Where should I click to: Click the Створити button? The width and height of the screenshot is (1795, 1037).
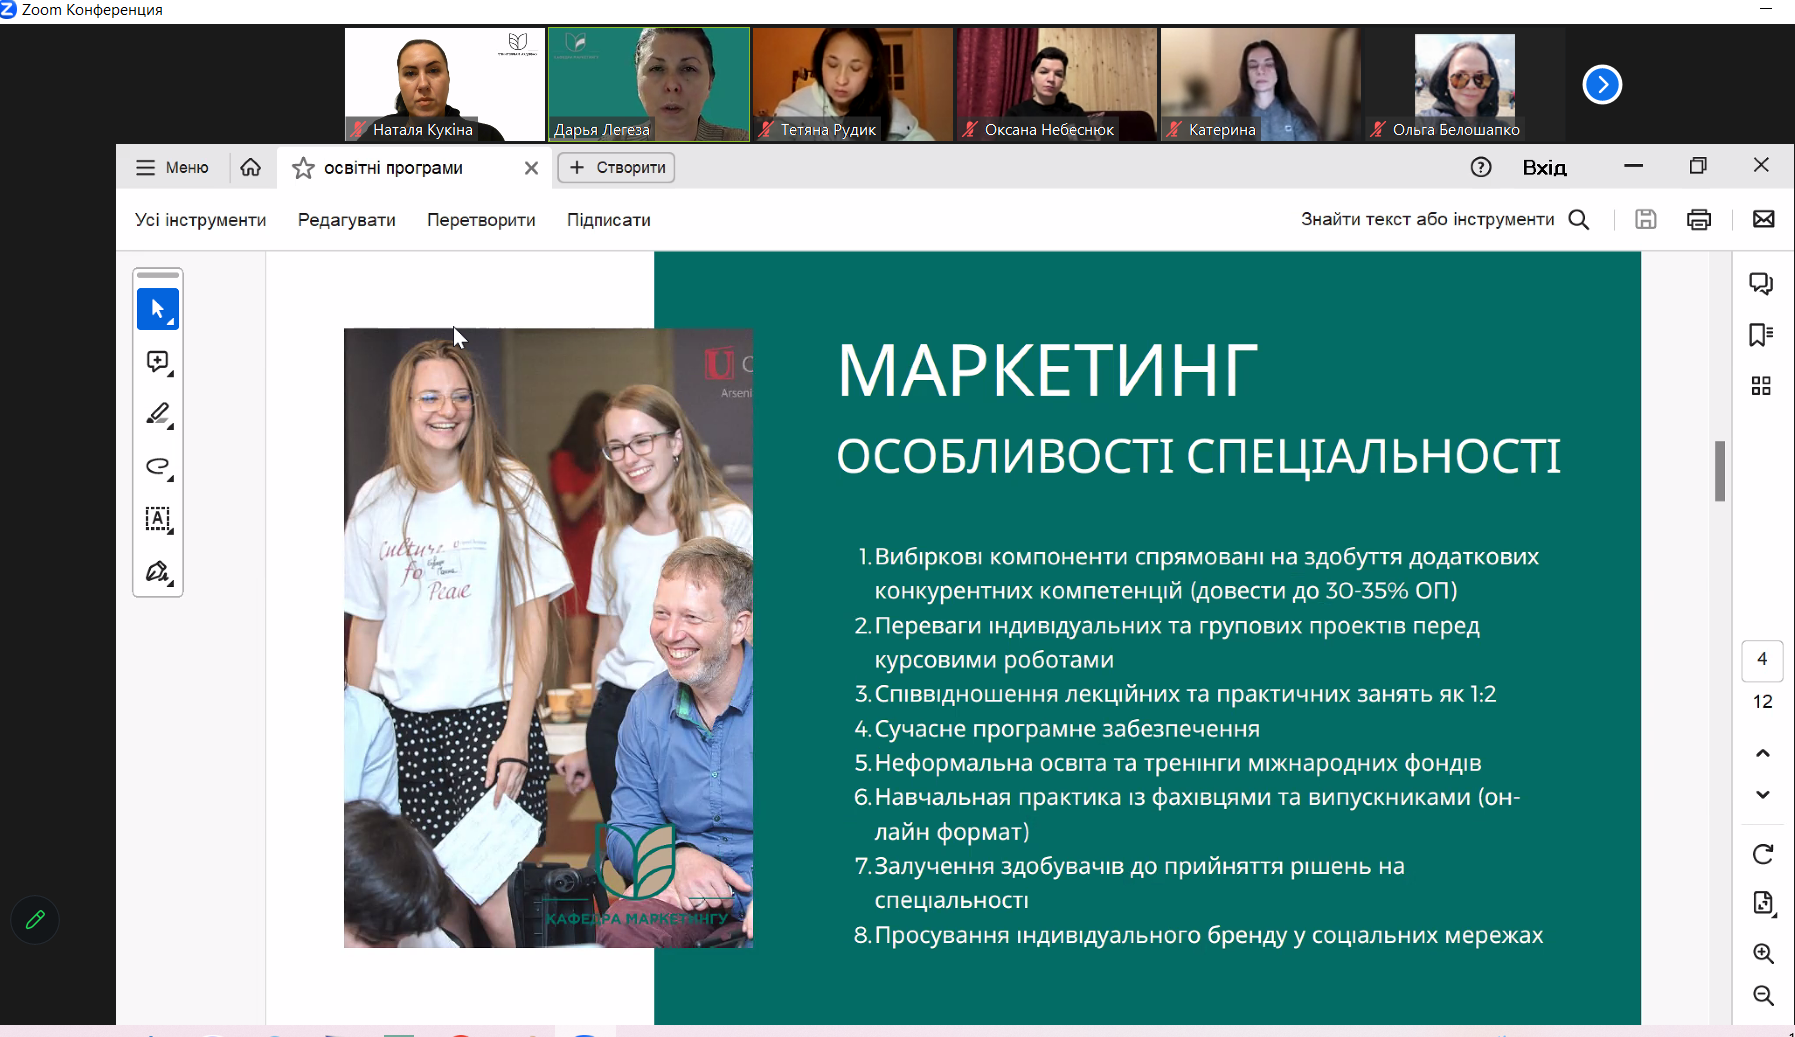616,168
